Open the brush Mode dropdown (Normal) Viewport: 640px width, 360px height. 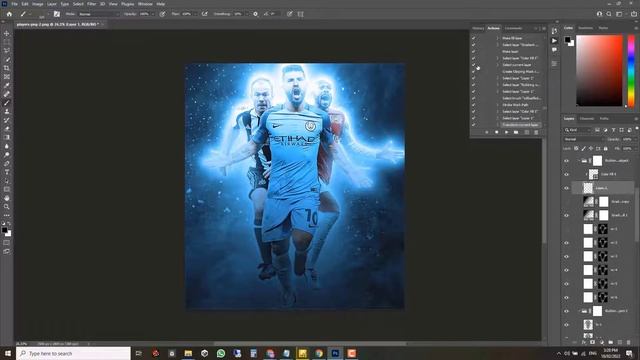98,14
